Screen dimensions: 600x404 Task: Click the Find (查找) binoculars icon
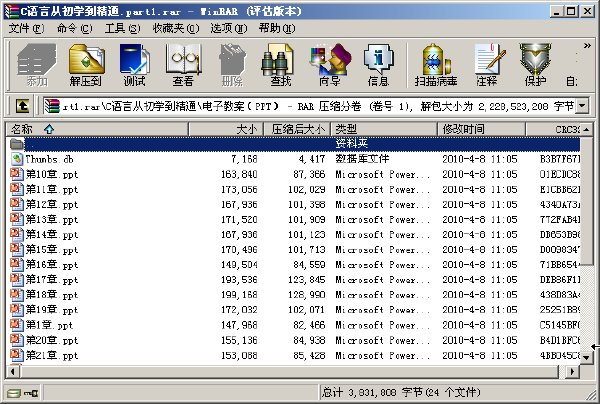point(280,64)
